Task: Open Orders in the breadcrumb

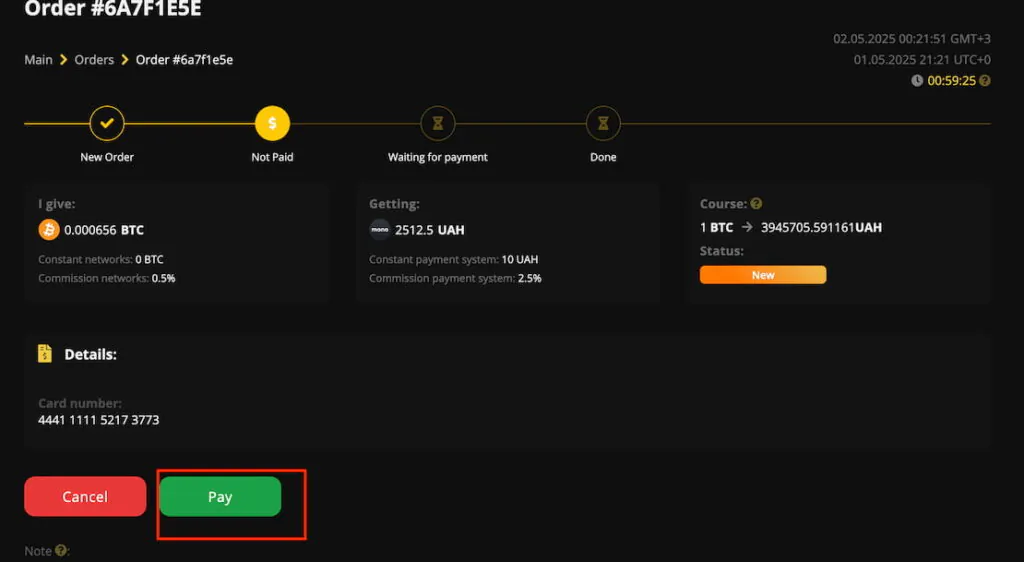Action: (x=94, y=59)
